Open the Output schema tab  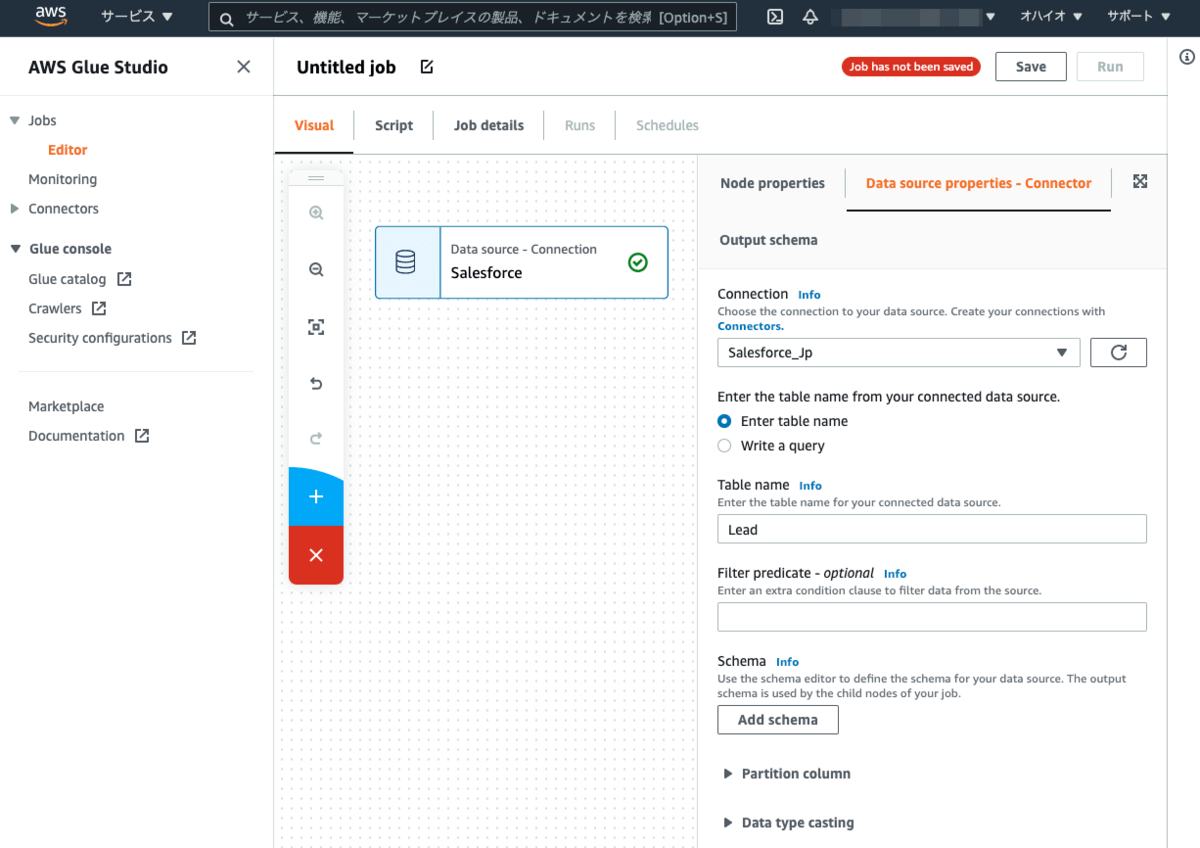[769, 240]
